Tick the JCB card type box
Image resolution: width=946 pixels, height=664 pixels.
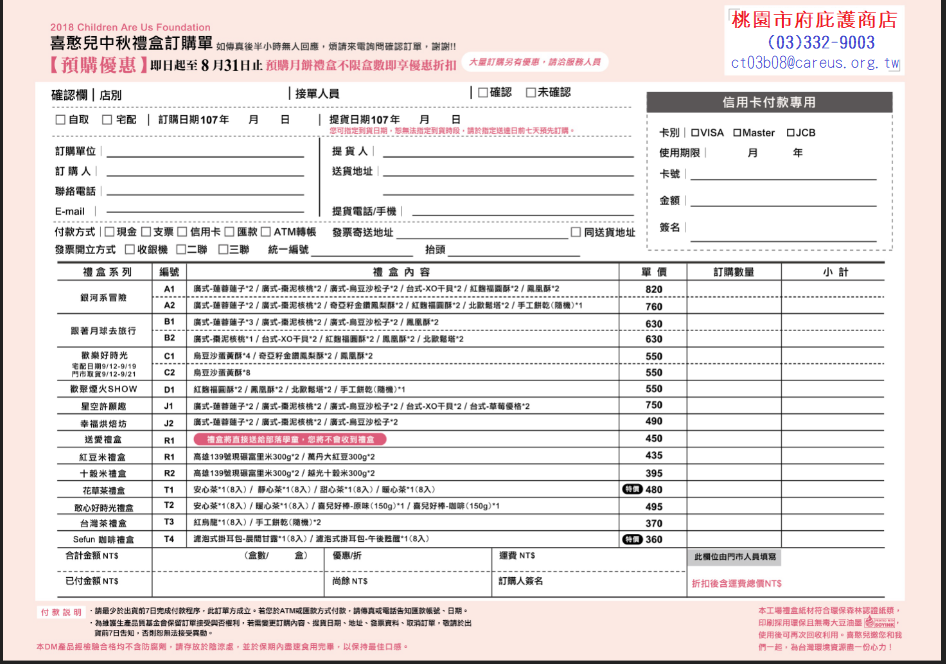pos(790,133)
